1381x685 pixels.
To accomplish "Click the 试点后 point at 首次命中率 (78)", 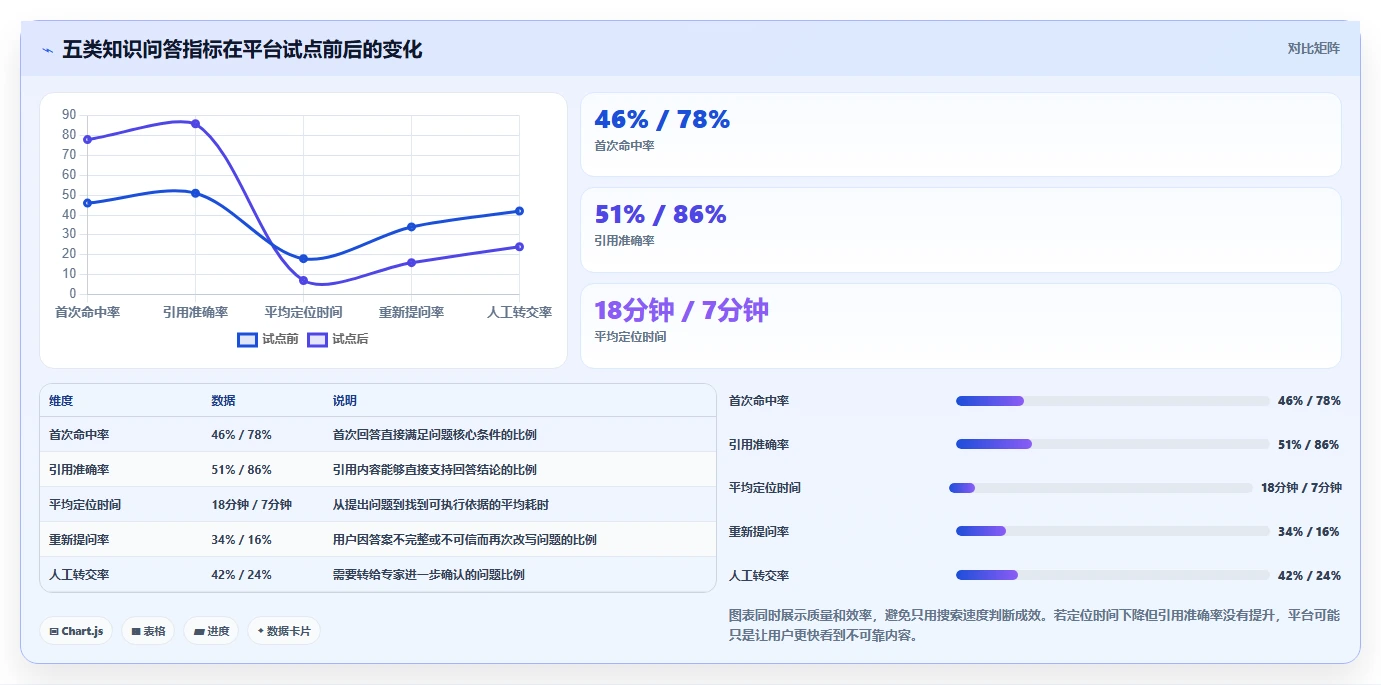I will click(87, 140).
